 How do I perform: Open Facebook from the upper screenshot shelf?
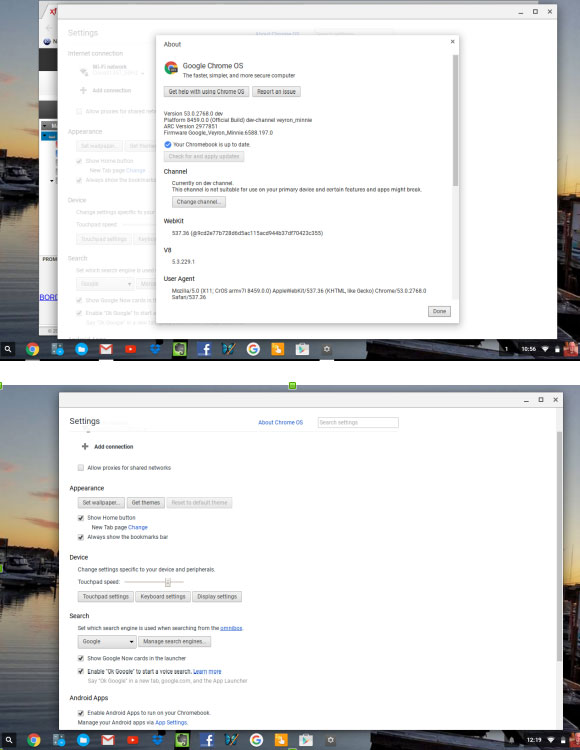(x=204, y=350)
